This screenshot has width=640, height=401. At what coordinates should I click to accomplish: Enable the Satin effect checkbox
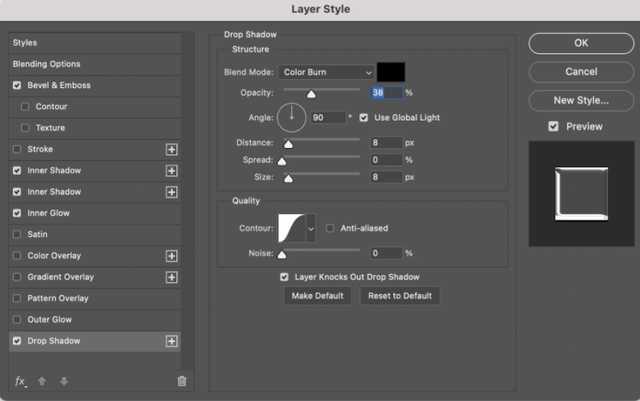[x=17, y=234]
